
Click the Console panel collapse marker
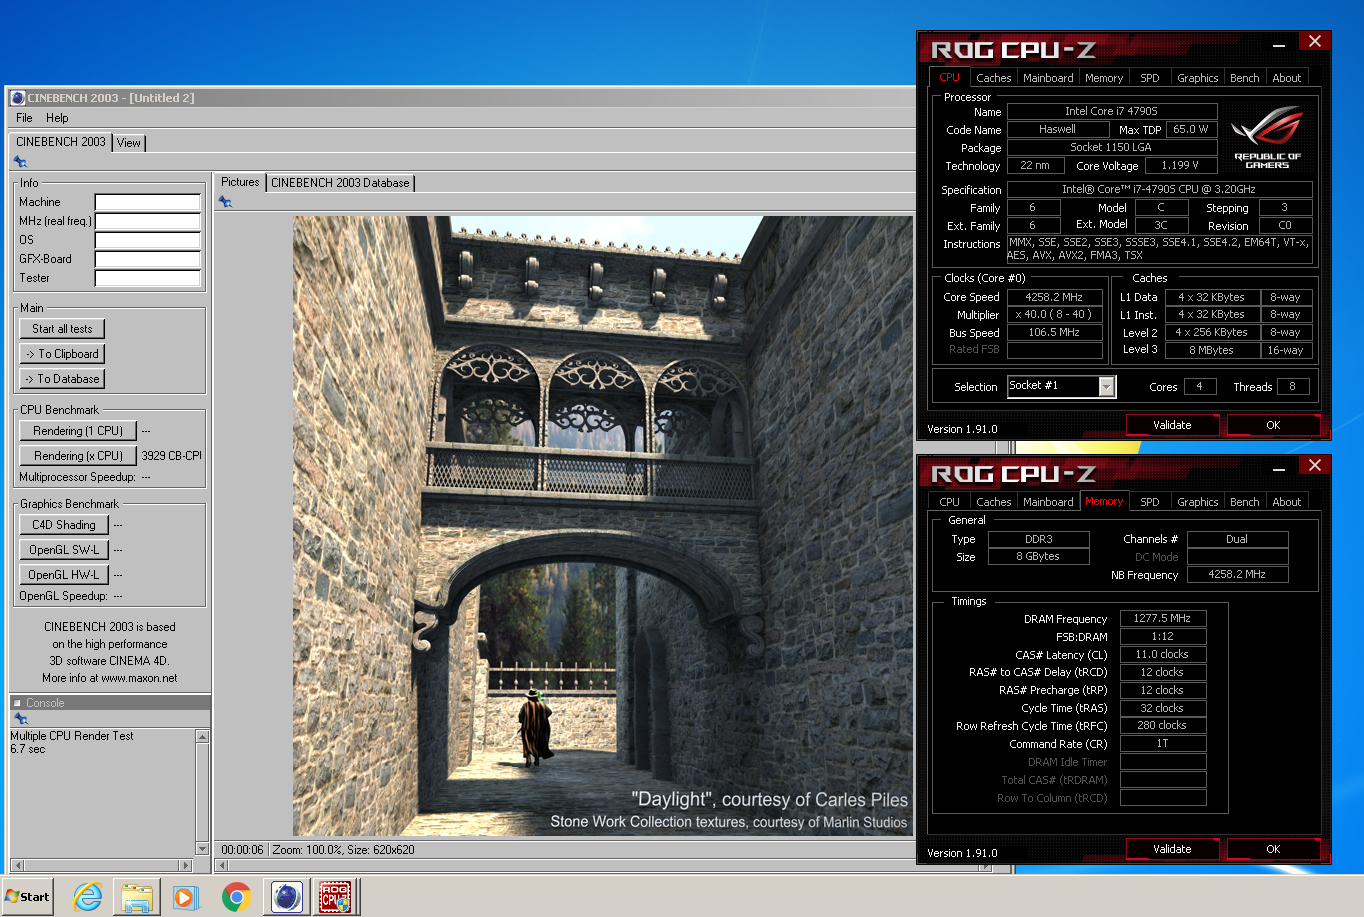[x=17, y=703]
